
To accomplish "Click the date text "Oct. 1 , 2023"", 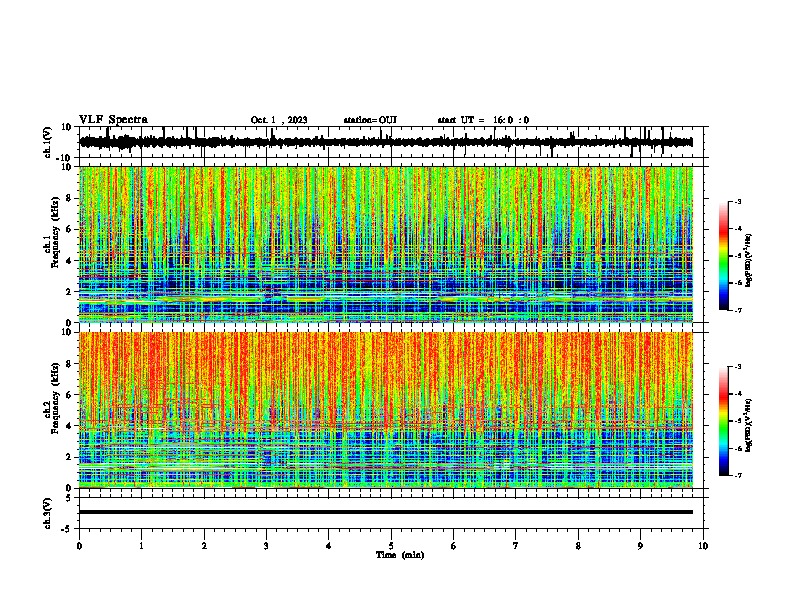I will click(x=279, y=120).
